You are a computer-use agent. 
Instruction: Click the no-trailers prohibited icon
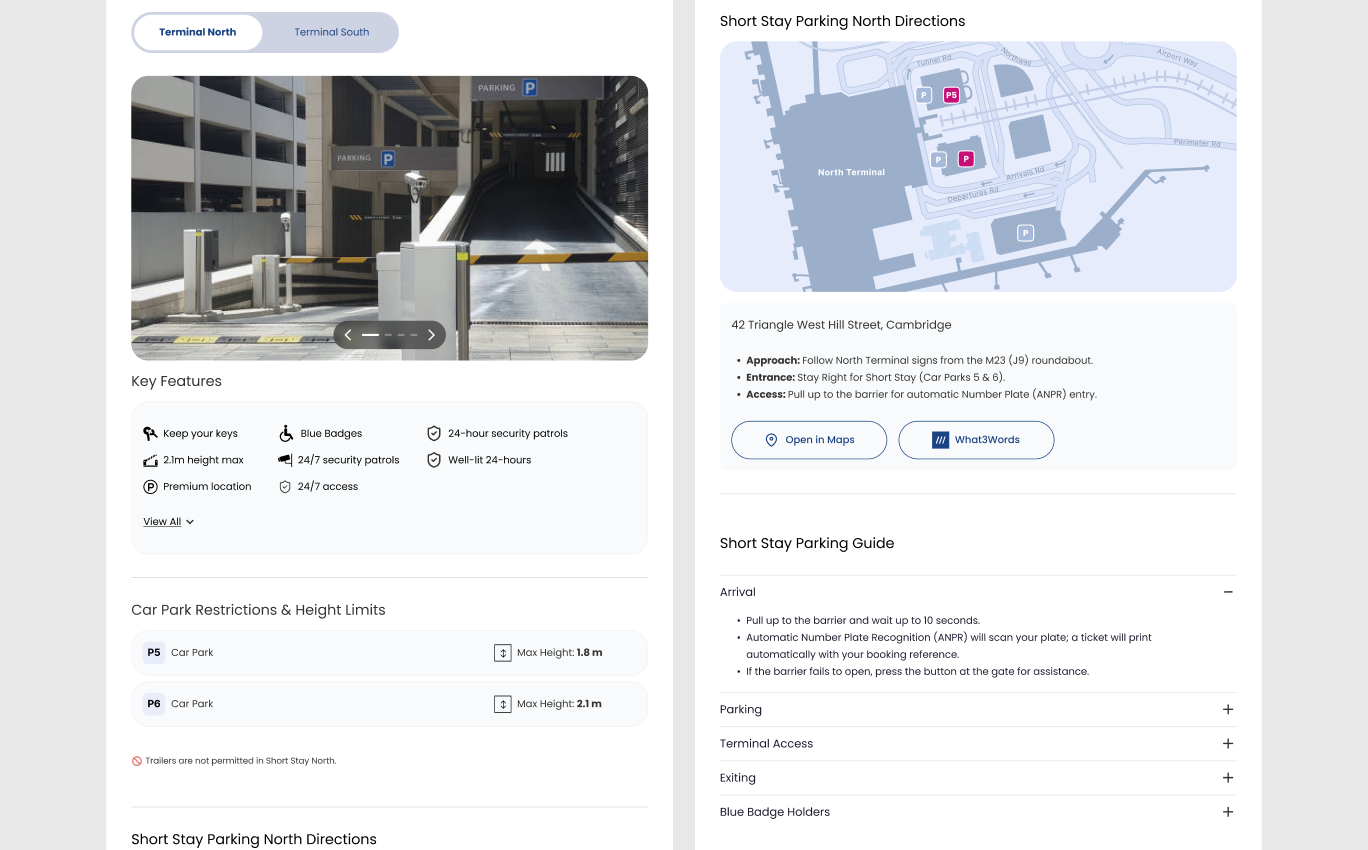click(137, 761)
